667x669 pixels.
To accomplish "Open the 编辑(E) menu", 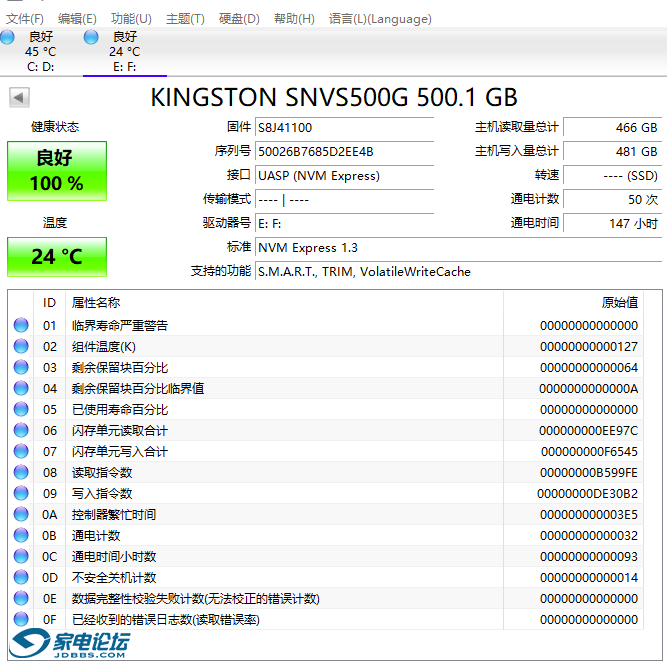I will (77, 19).
